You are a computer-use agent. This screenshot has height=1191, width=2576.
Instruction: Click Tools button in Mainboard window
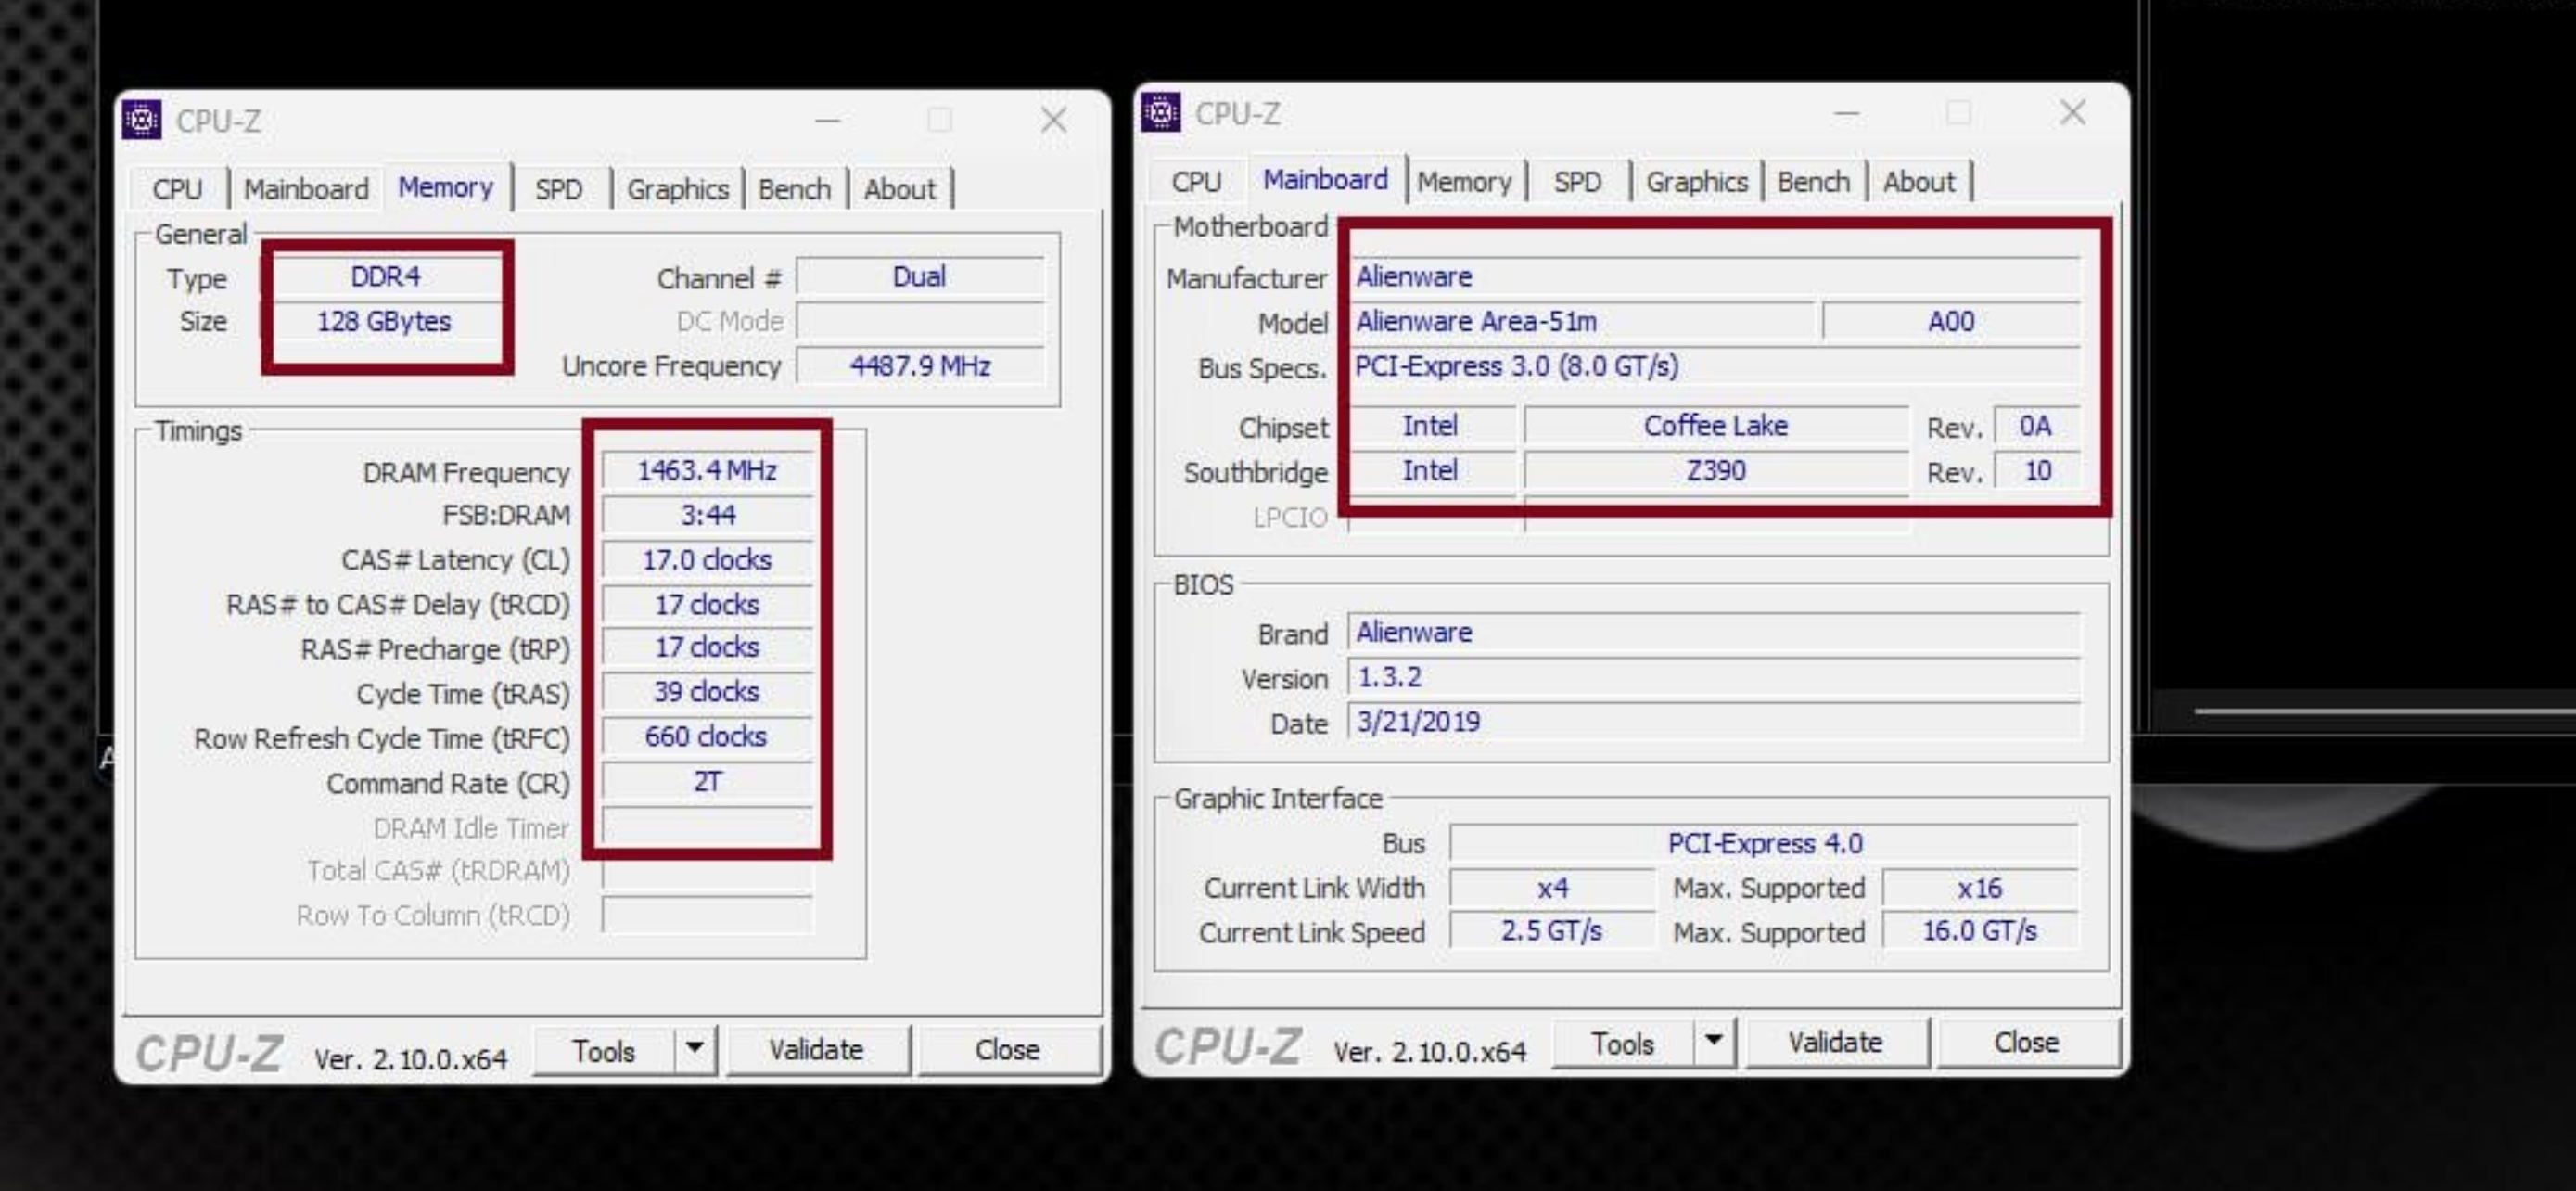pyautogui.click(x=1622, y=1043)
